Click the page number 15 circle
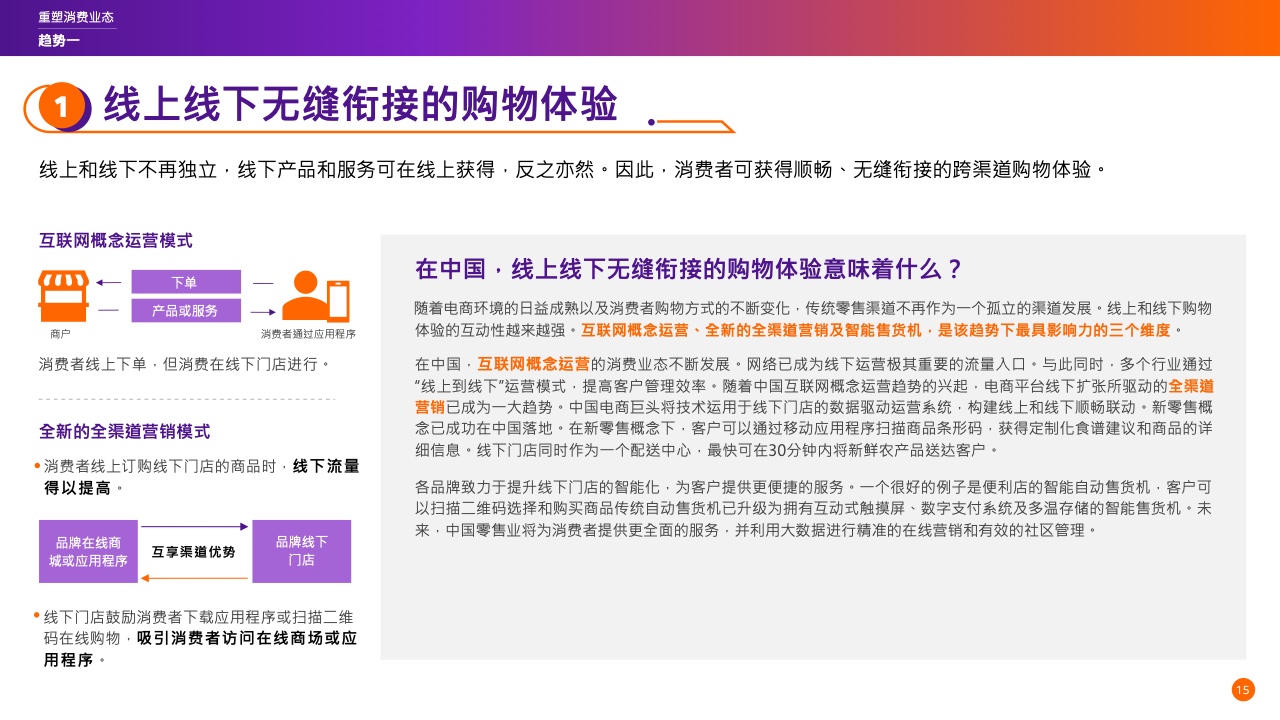Viewport: 1280px width, 720px height. tap(1243, 690)
